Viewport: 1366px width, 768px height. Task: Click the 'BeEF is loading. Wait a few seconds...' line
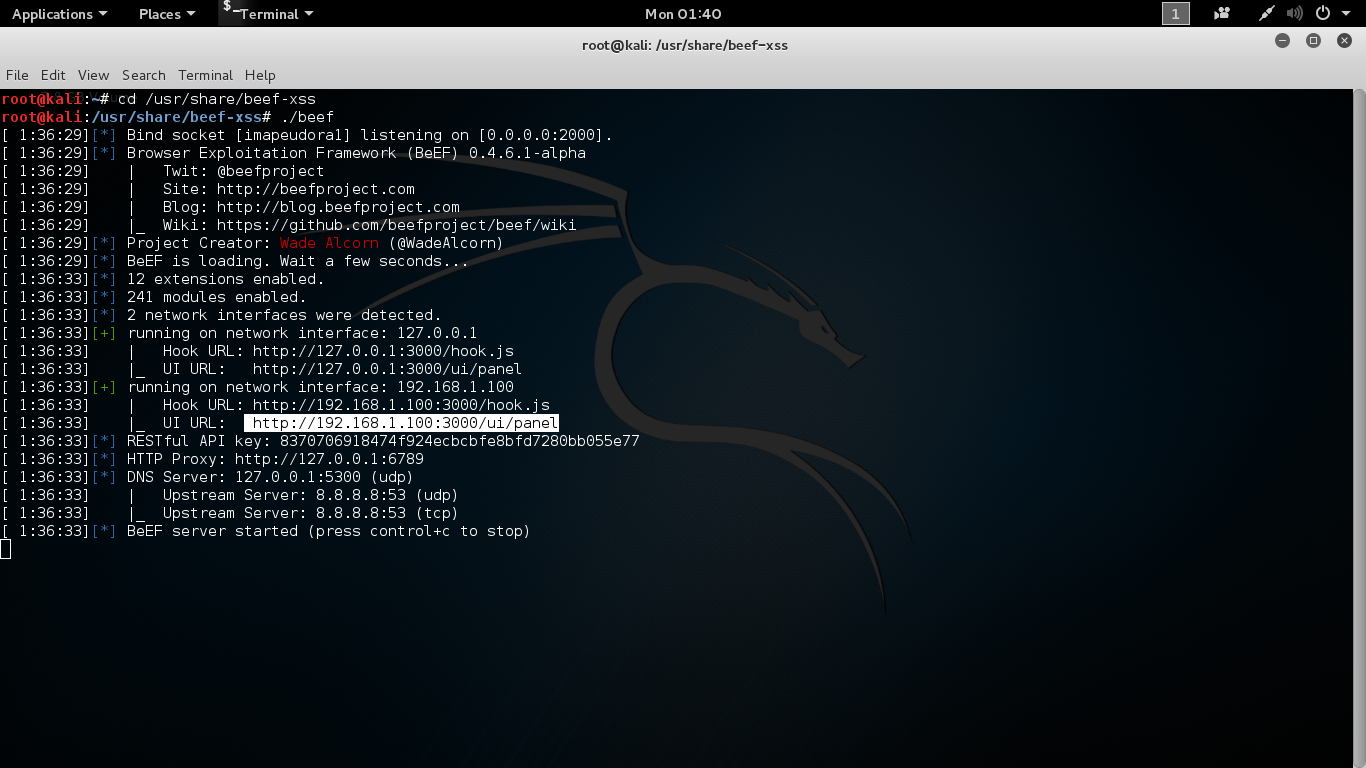click(x=297, y=261)
